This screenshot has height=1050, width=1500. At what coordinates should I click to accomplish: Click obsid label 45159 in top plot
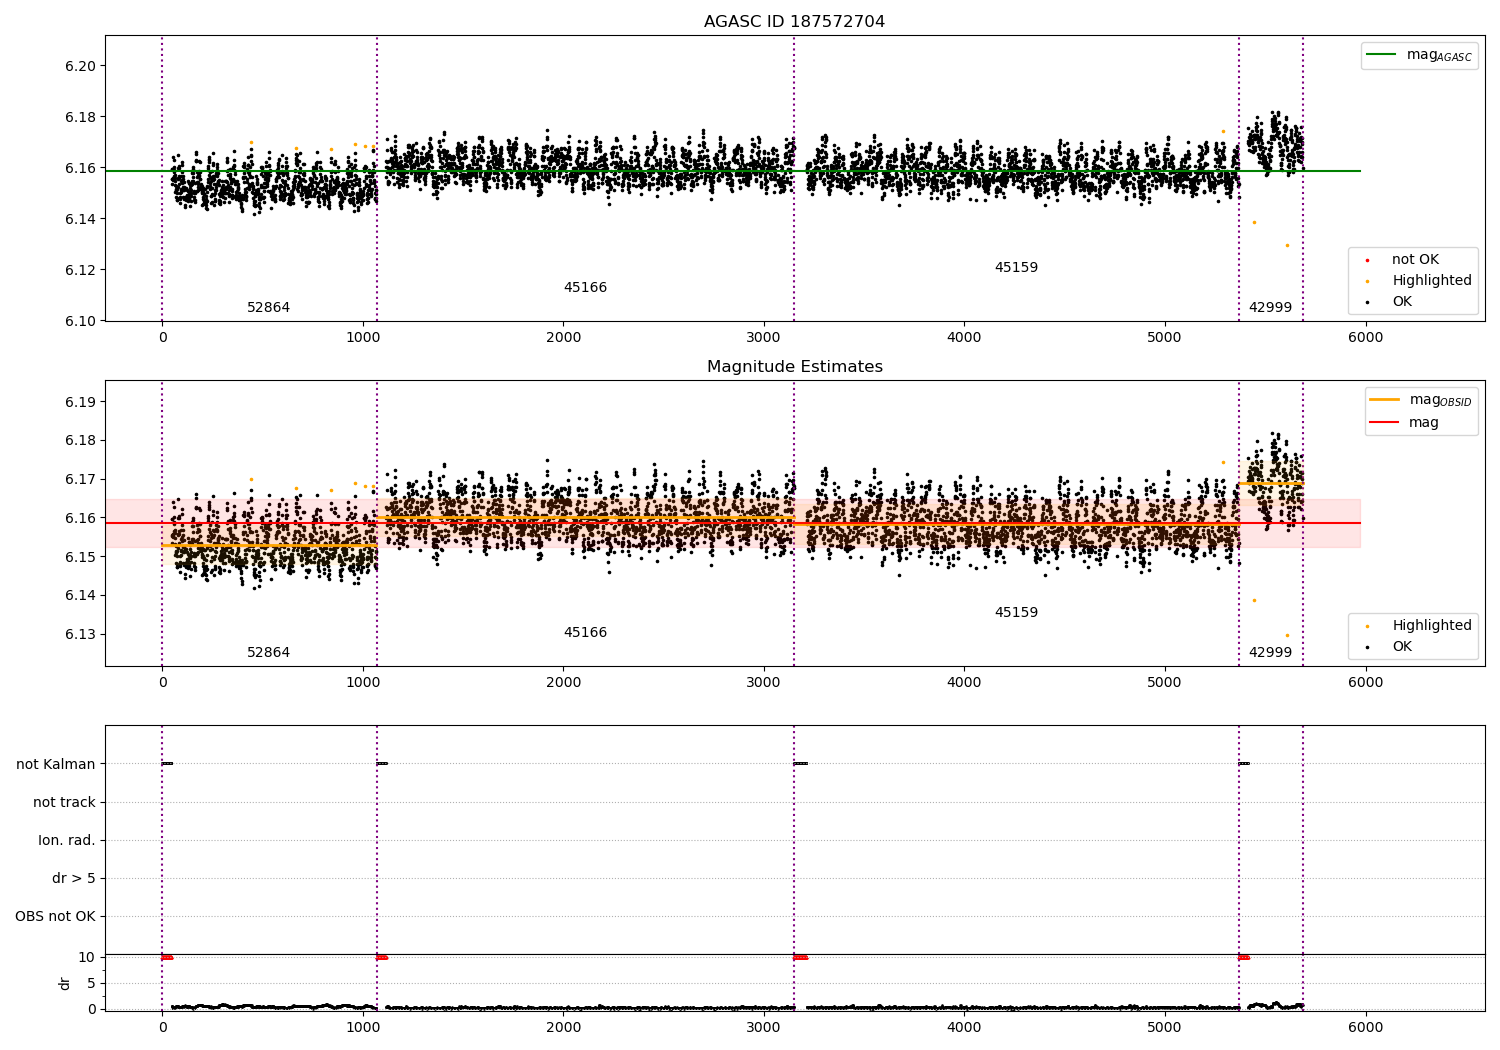click(1016, 268)
